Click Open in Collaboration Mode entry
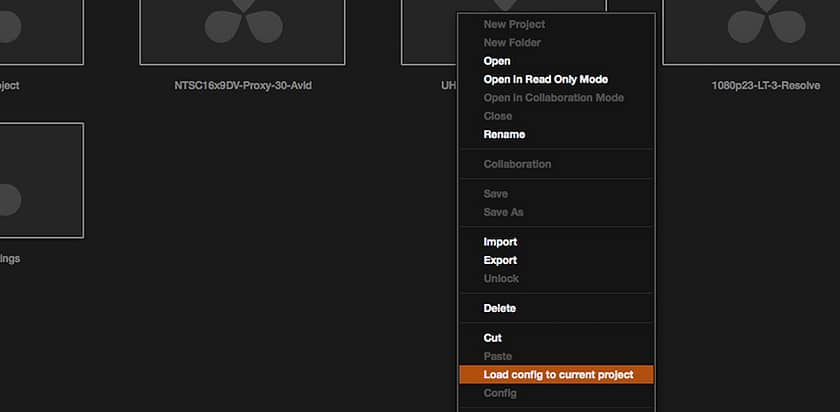Image resolution: width=840 pixels, height=412 pixels. pyautogui.click(x=556, y=98)
